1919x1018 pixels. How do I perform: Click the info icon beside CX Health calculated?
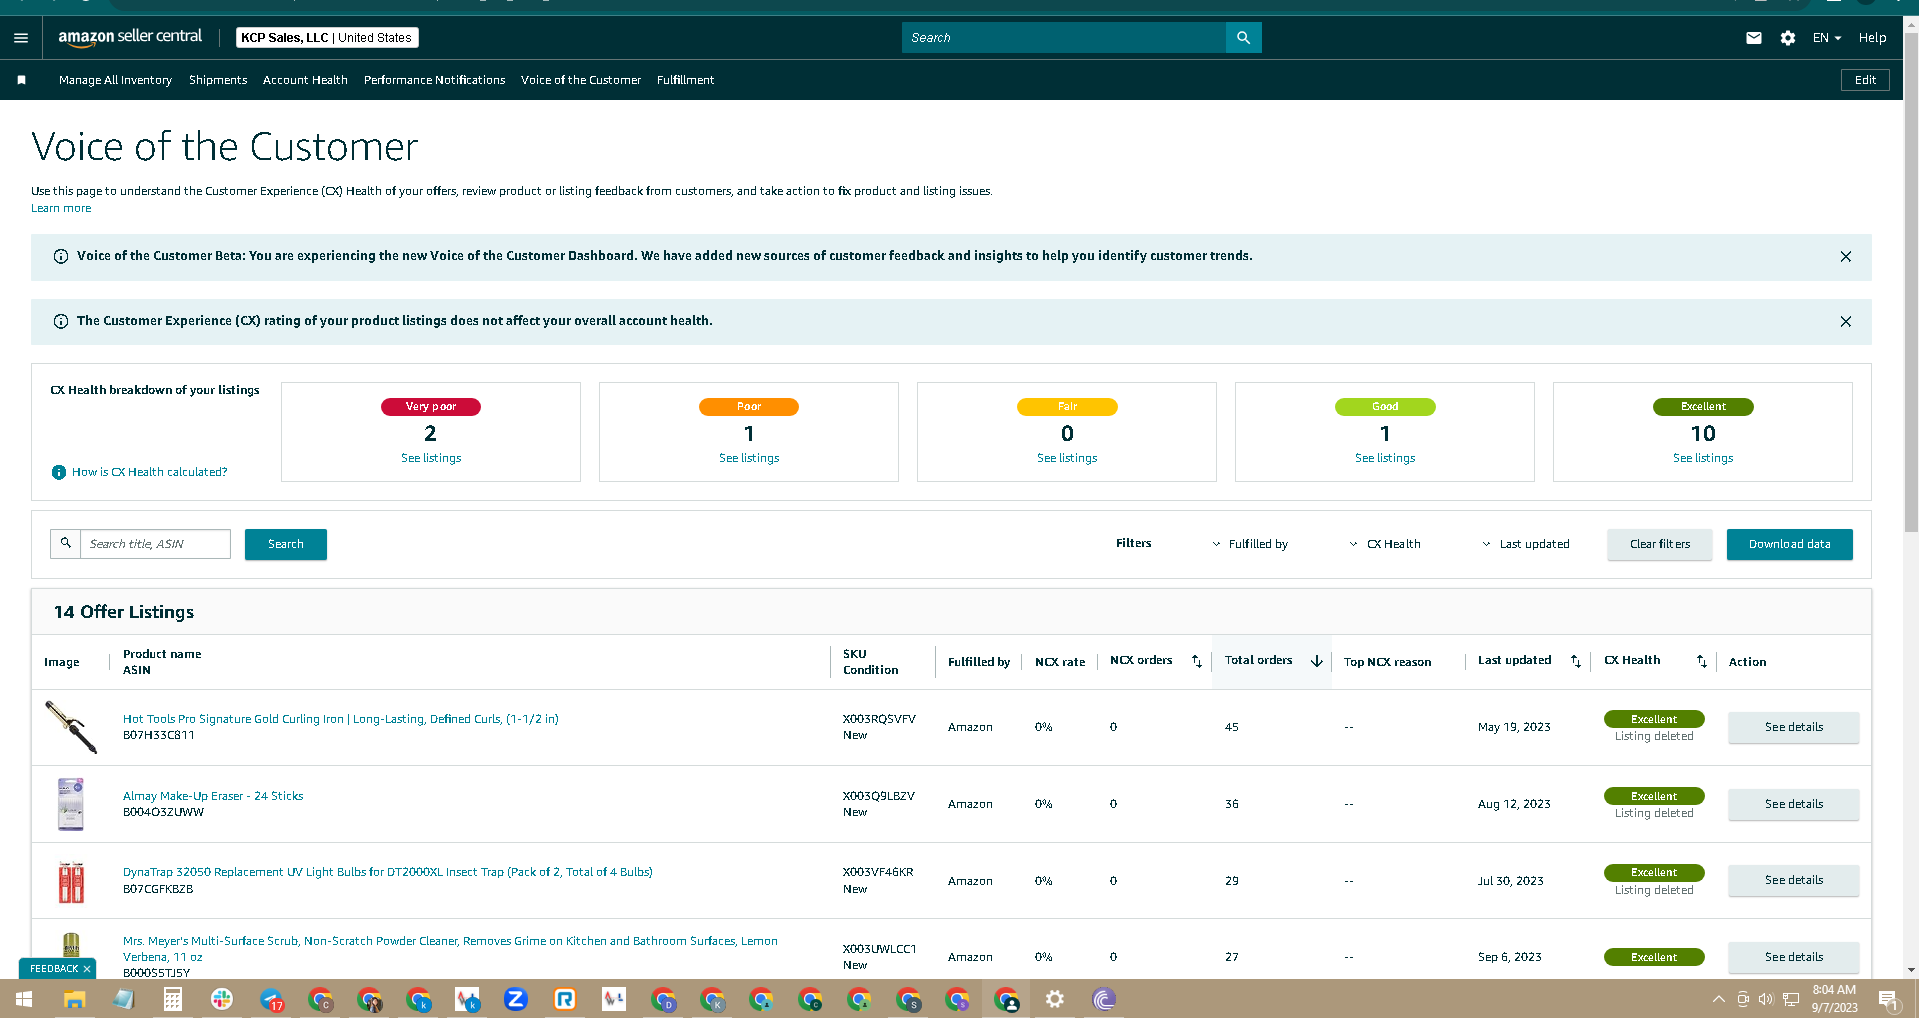59,472
